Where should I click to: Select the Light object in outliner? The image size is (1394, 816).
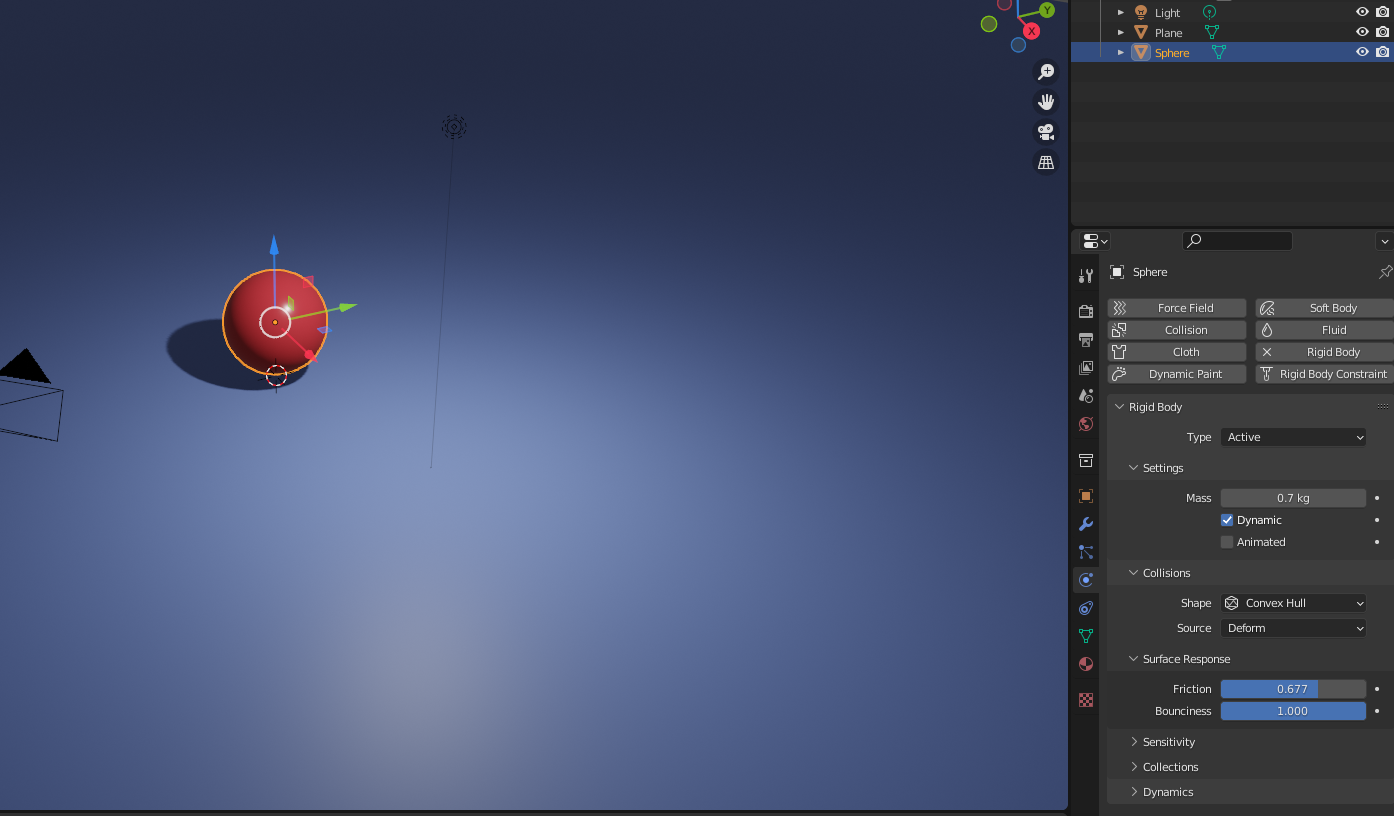pyautogui.click(x=1167, y=13)
